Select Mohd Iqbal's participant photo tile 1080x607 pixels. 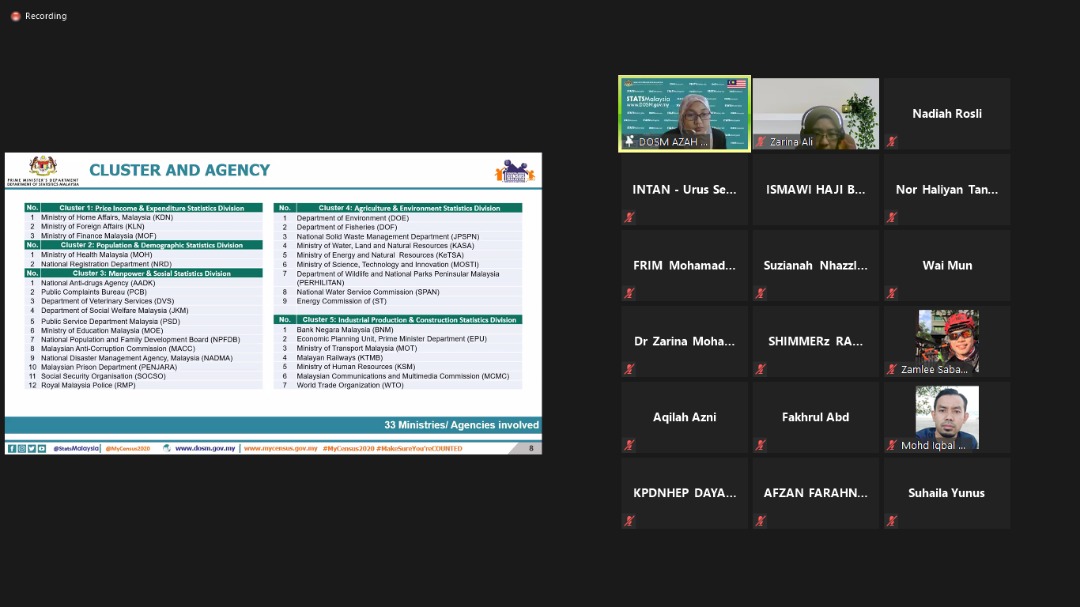pos(946,416)
